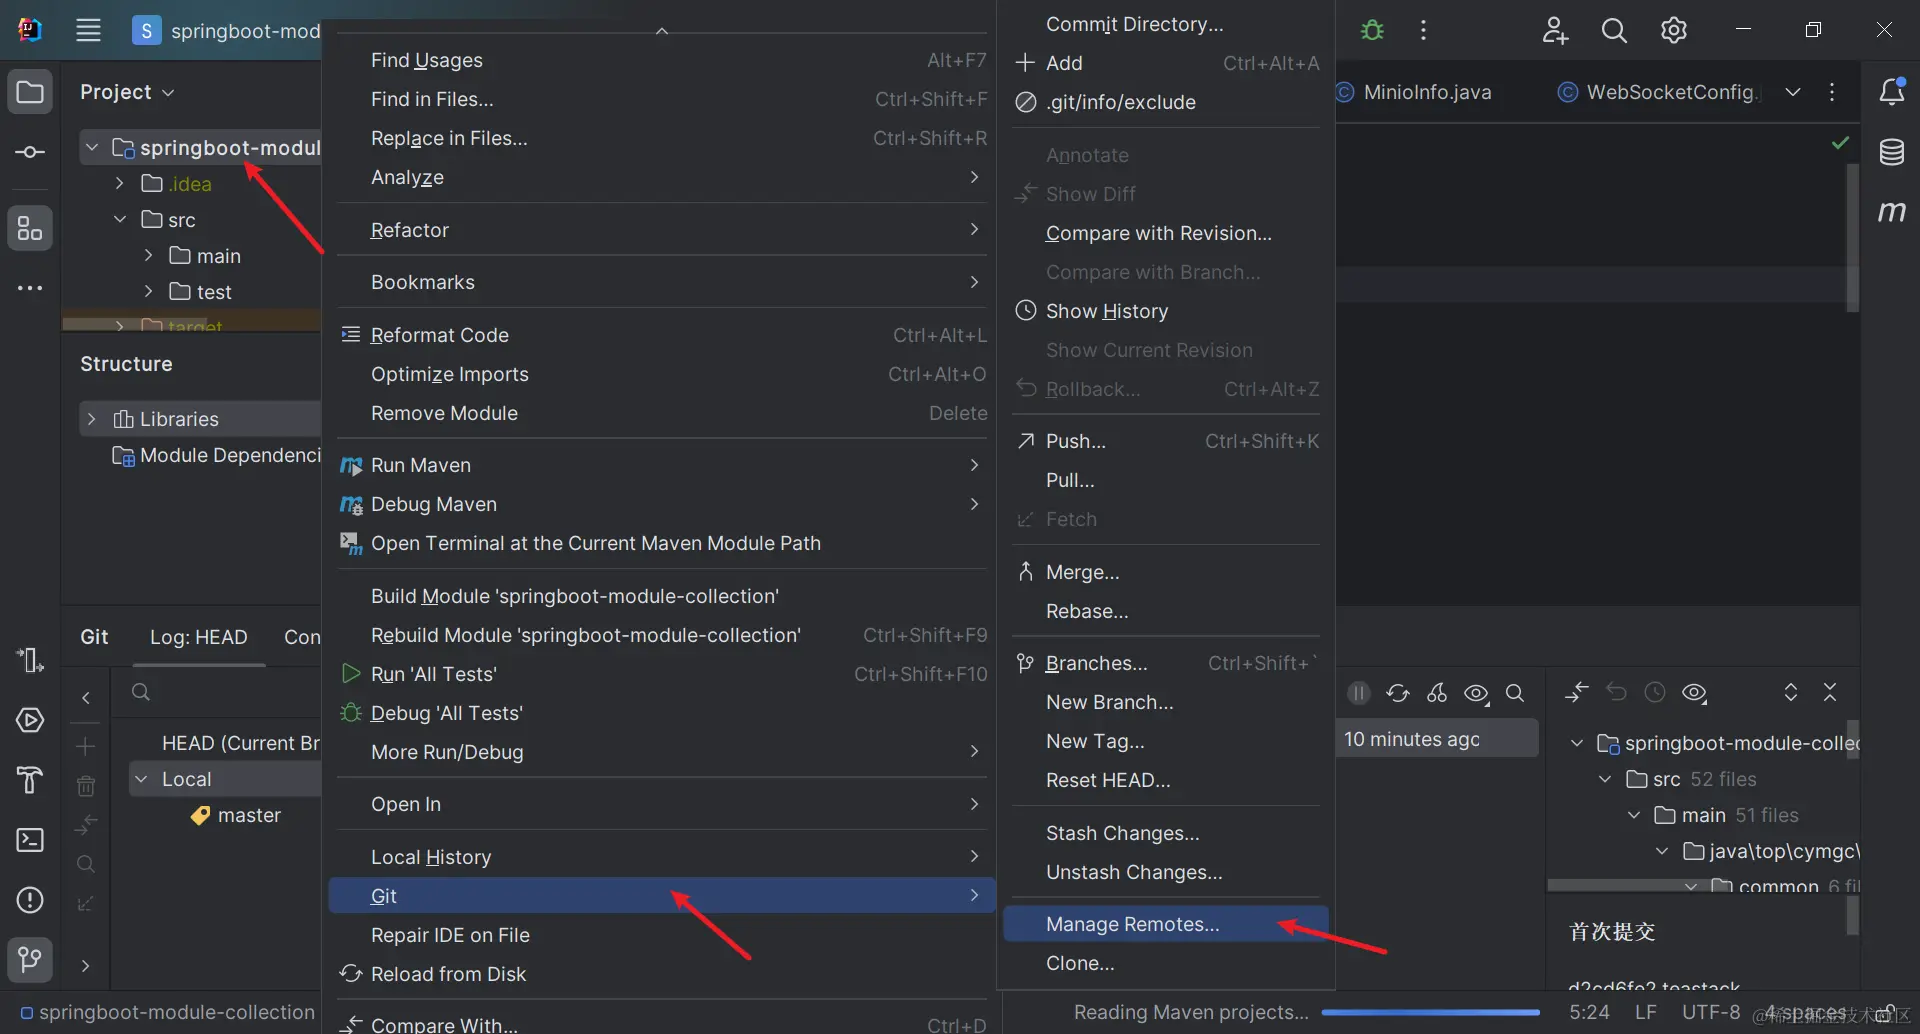
Task: Expand the test folder in project tree
Action: [x=148, y=292]
